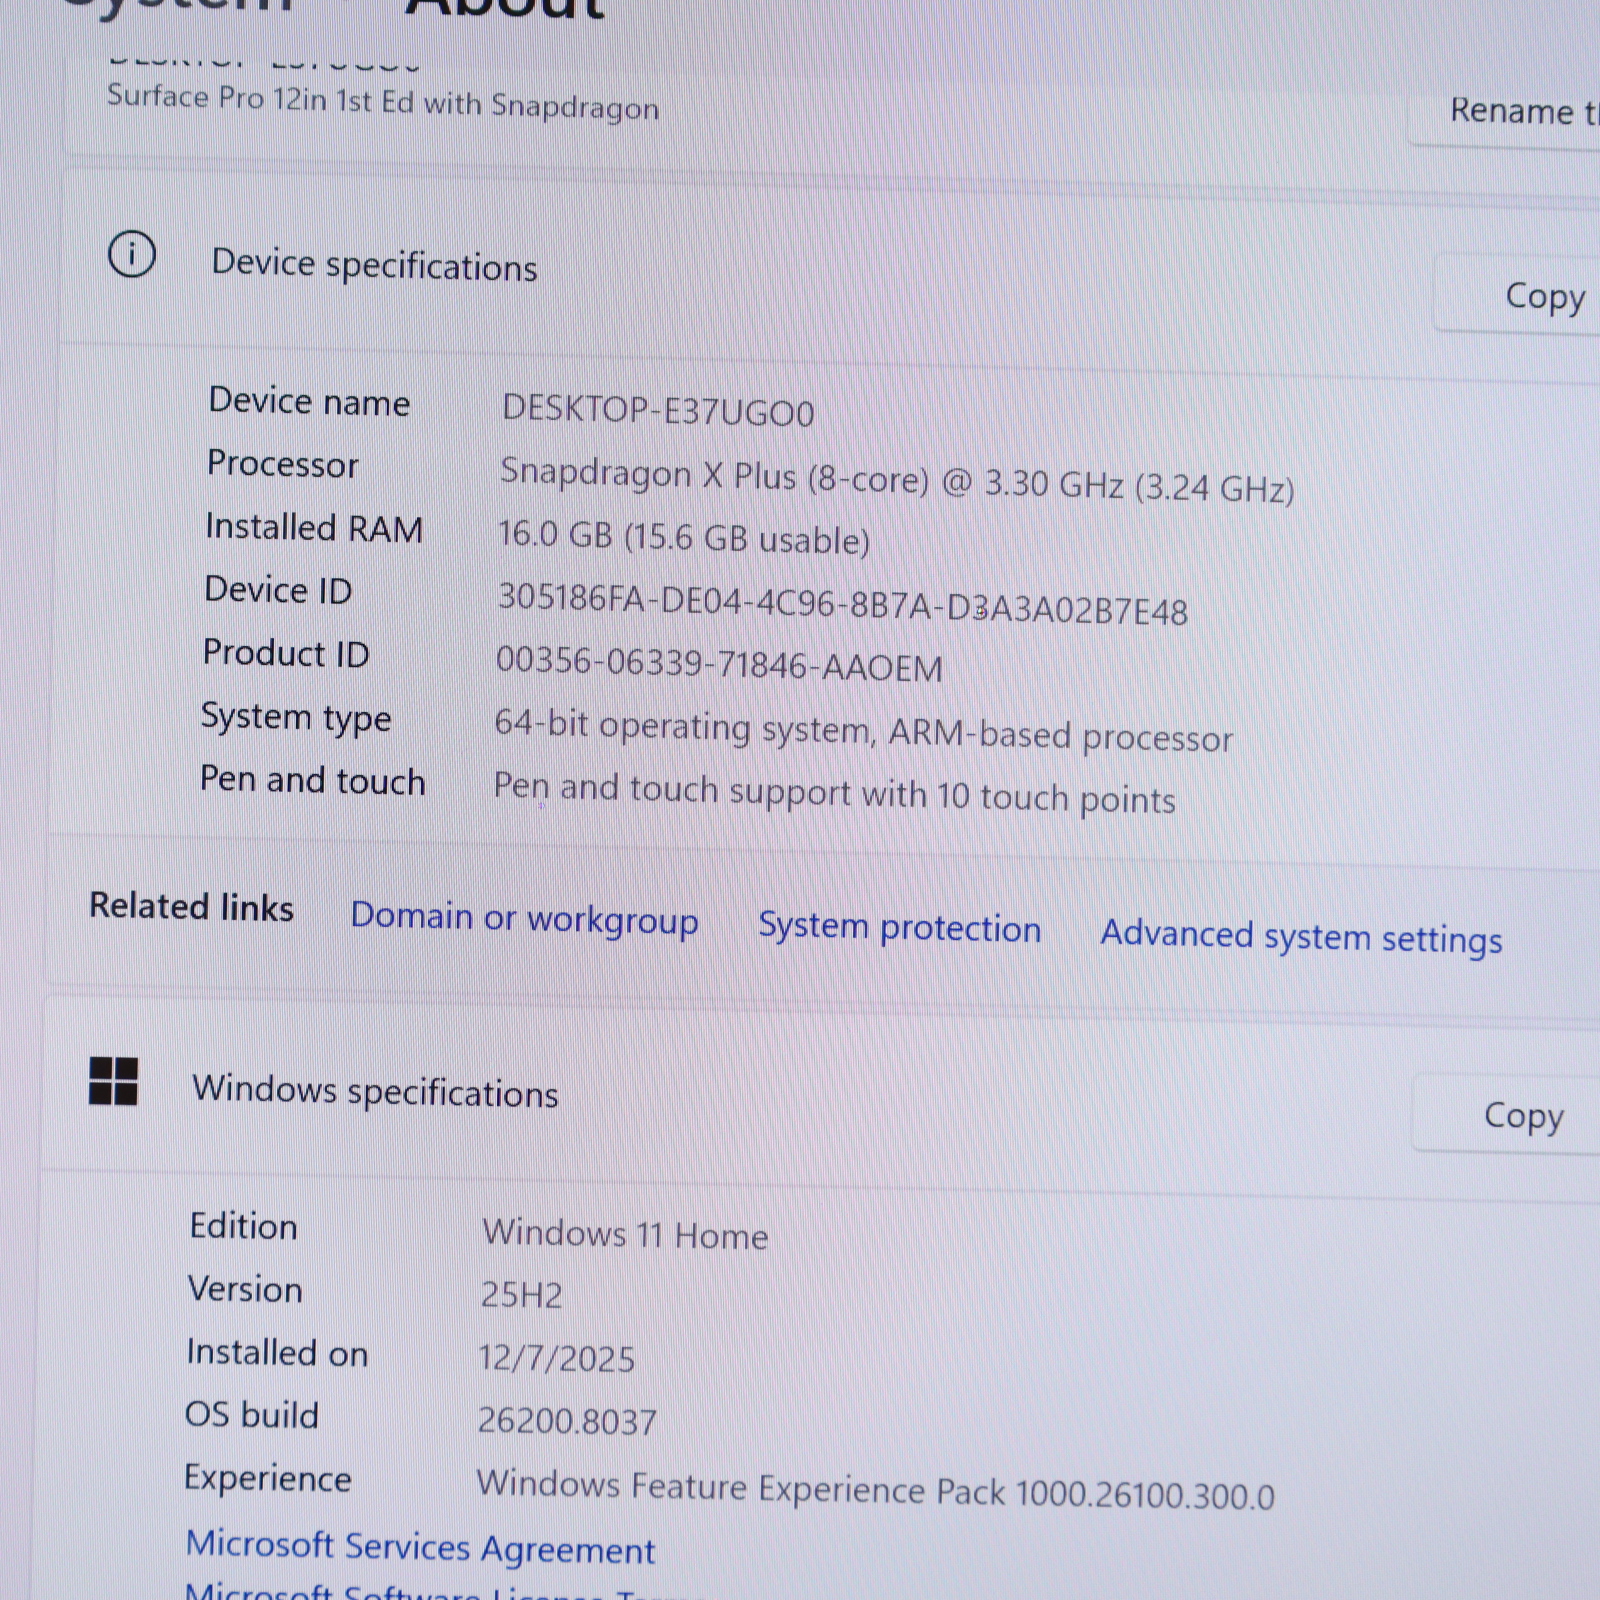The image size is (1600, 1600).
Task: Select the Device ID value 305186FA-DE04-4C96
Action: coord(842,604)
